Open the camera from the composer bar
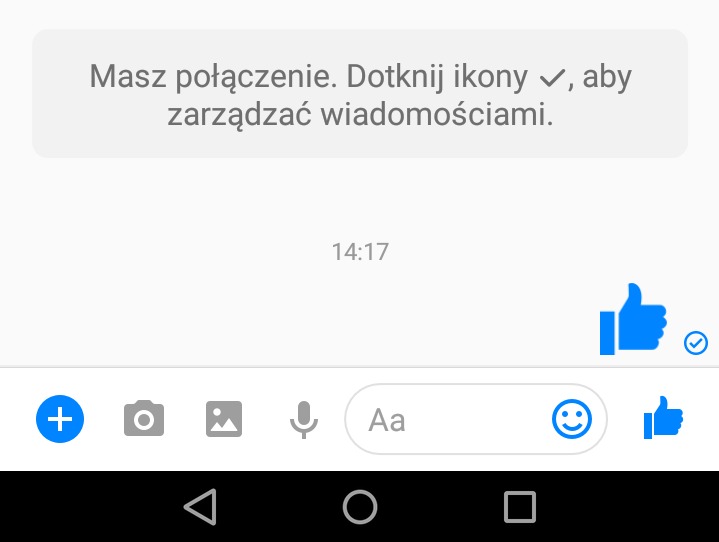The image size is (719, 542). [144, 418]
